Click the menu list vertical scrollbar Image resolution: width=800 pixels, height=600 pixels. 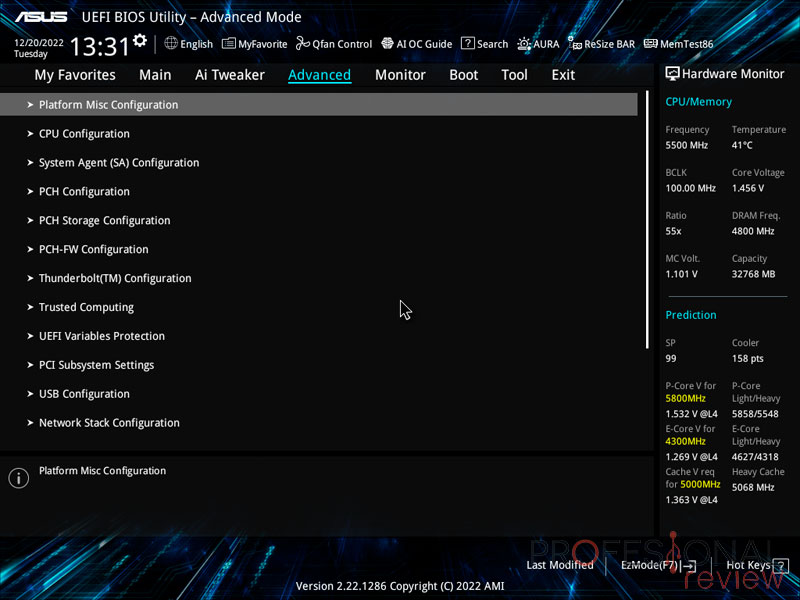[x=647, y=219]
